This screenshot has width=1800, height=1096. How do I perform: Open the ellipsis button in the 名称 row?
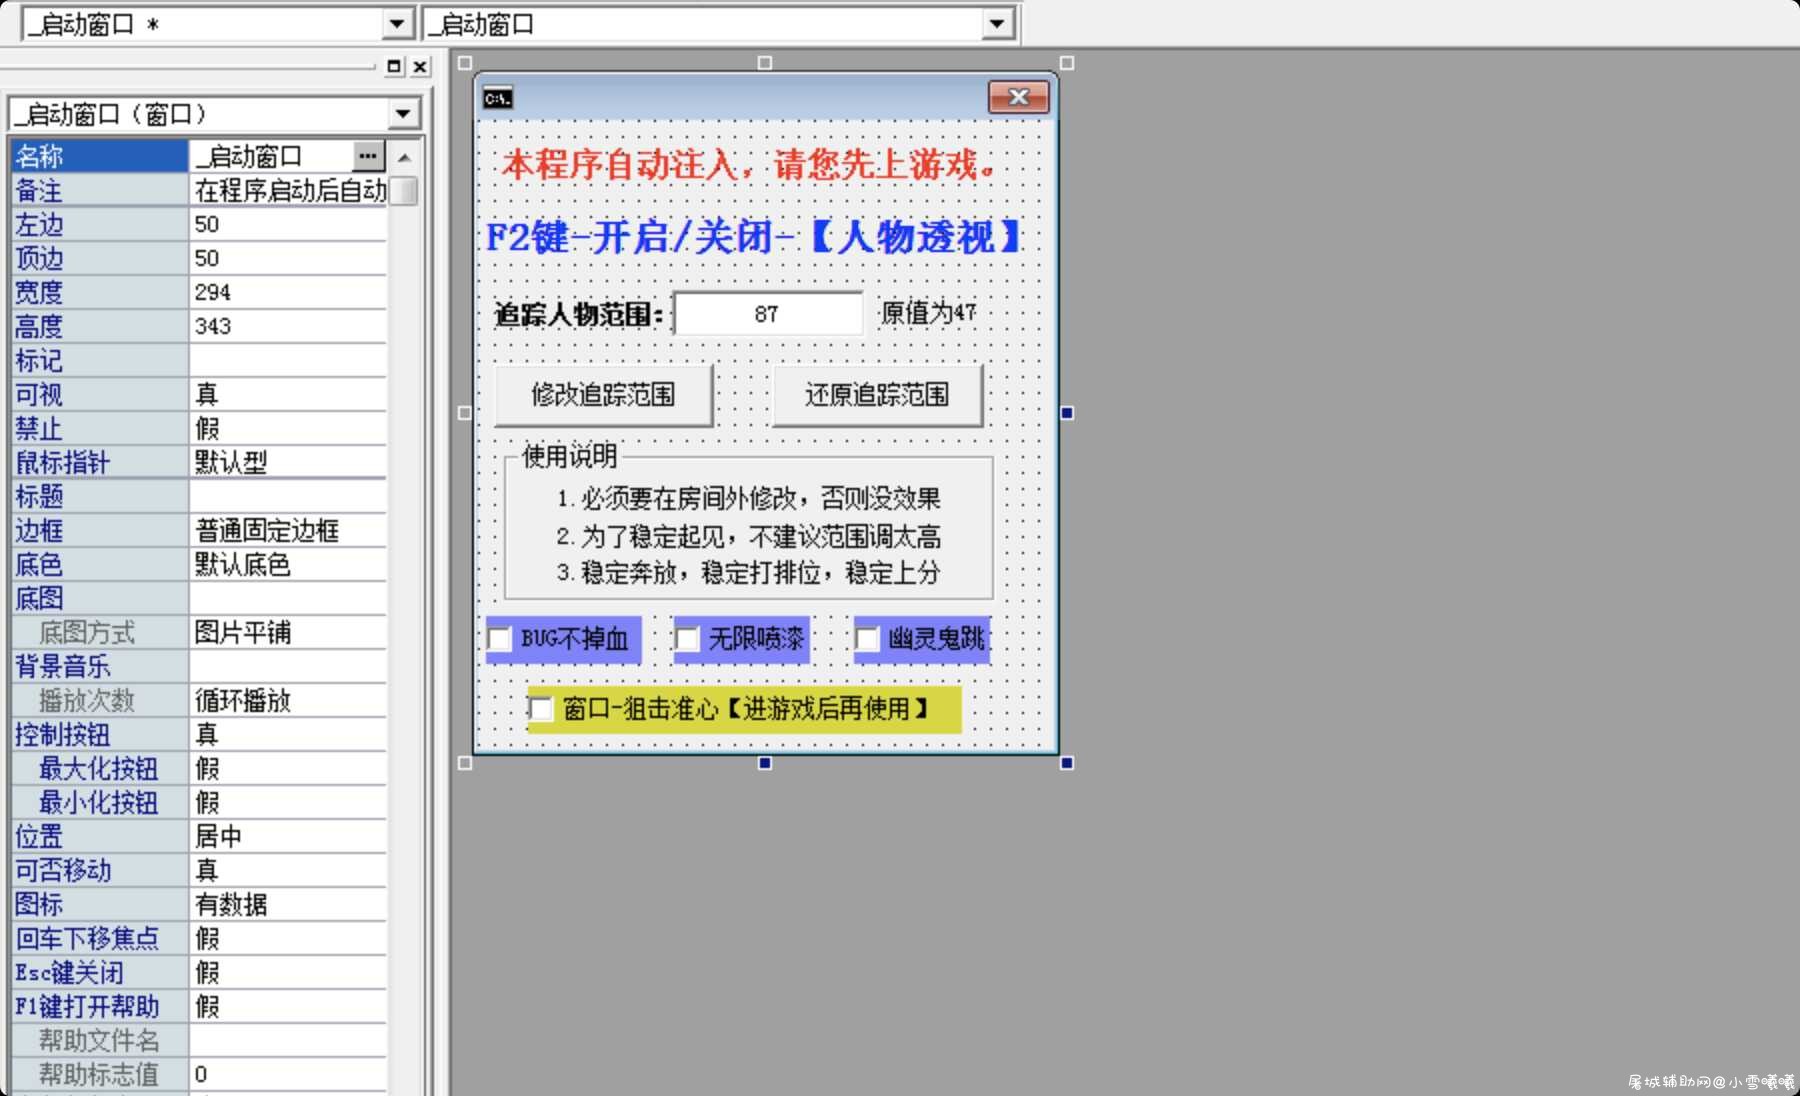point(368,156)
